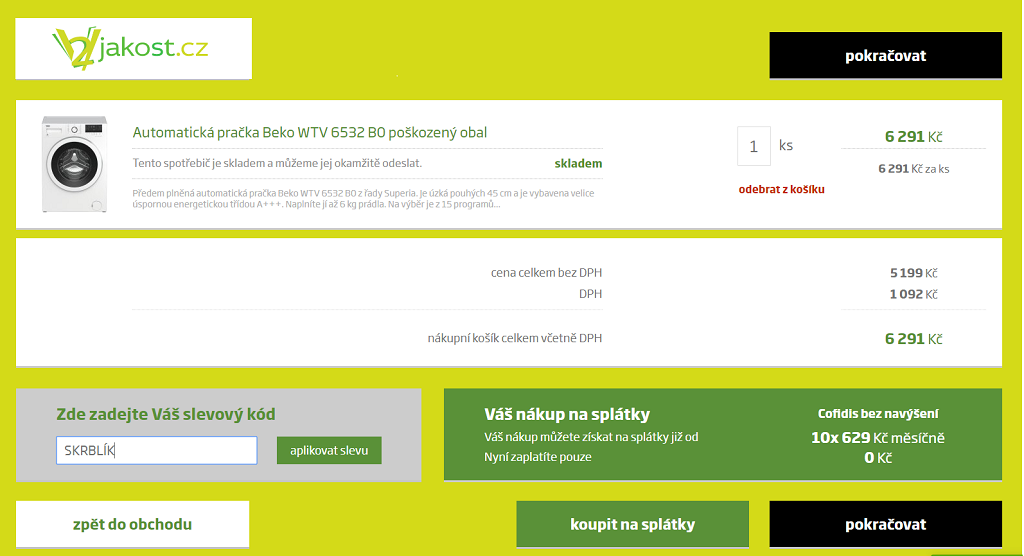Click Cofidis bez navýšení text
The height and width of the screenshot is (556, 1024).
coord(878,414)
